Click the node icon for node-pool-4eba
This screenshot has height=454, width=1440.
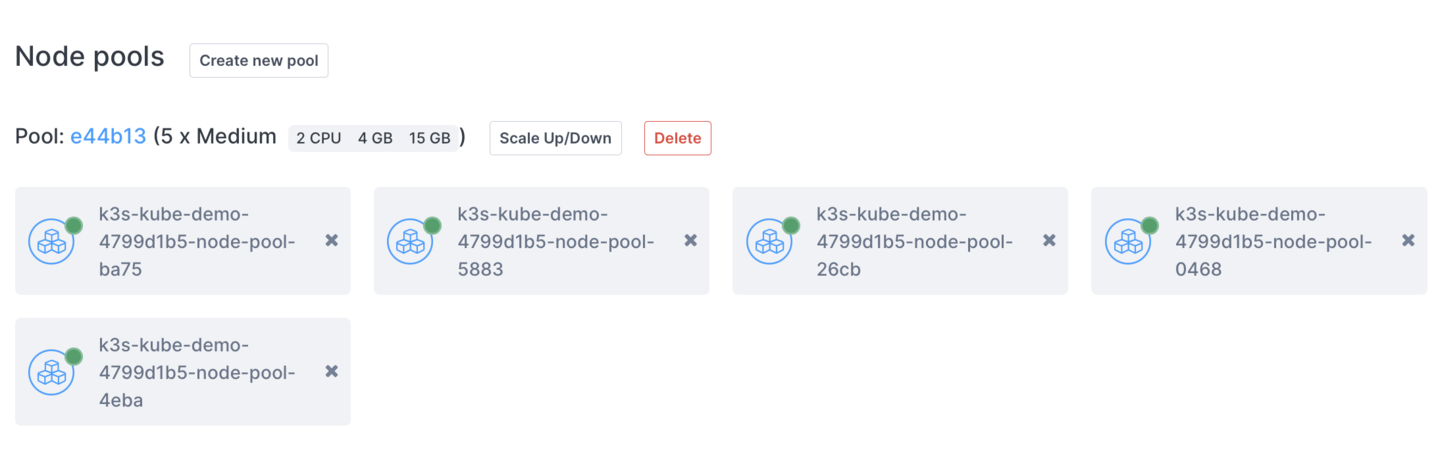coord(51,372)
